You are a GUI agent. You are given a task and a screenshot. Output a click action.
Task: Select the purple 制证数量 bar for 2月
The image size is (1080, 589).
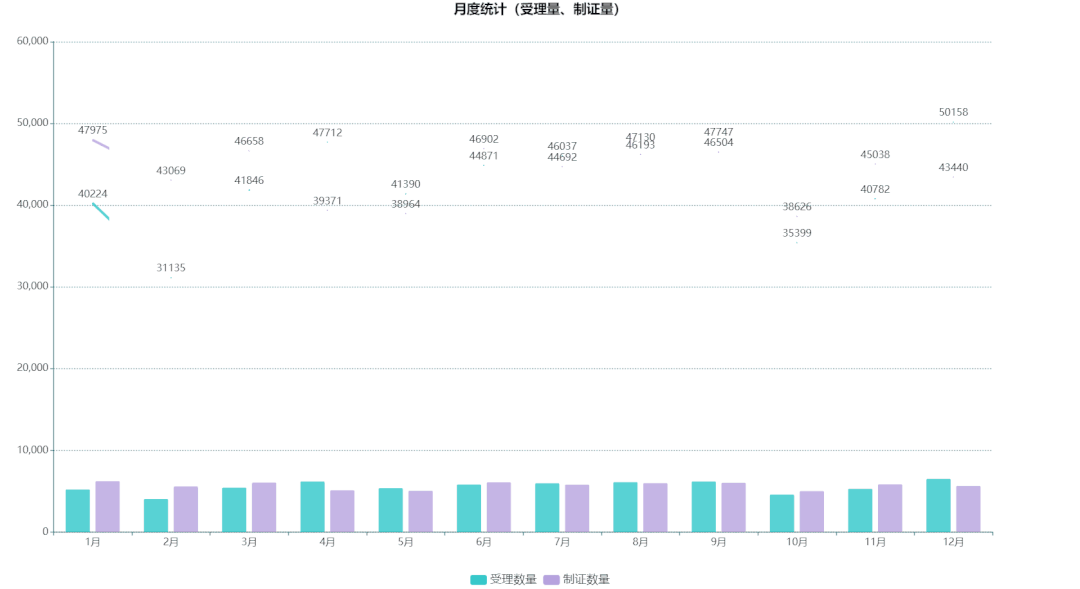[x=186, y=509]
